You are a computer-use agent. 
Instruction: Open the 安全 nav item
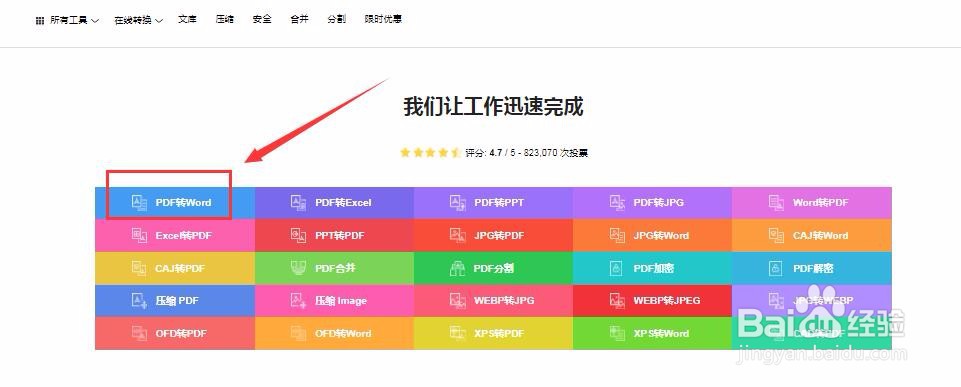[262, 19]
